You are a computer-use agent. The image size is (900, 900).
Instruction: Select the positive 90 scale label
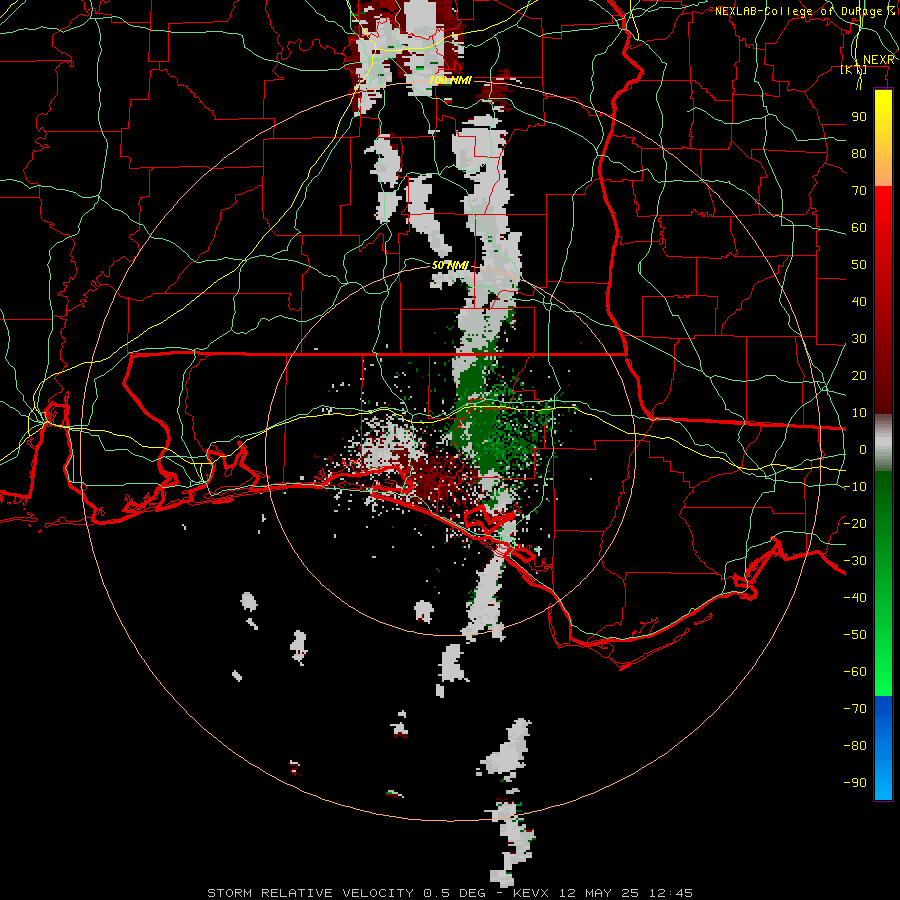click(x=859, y=117)
